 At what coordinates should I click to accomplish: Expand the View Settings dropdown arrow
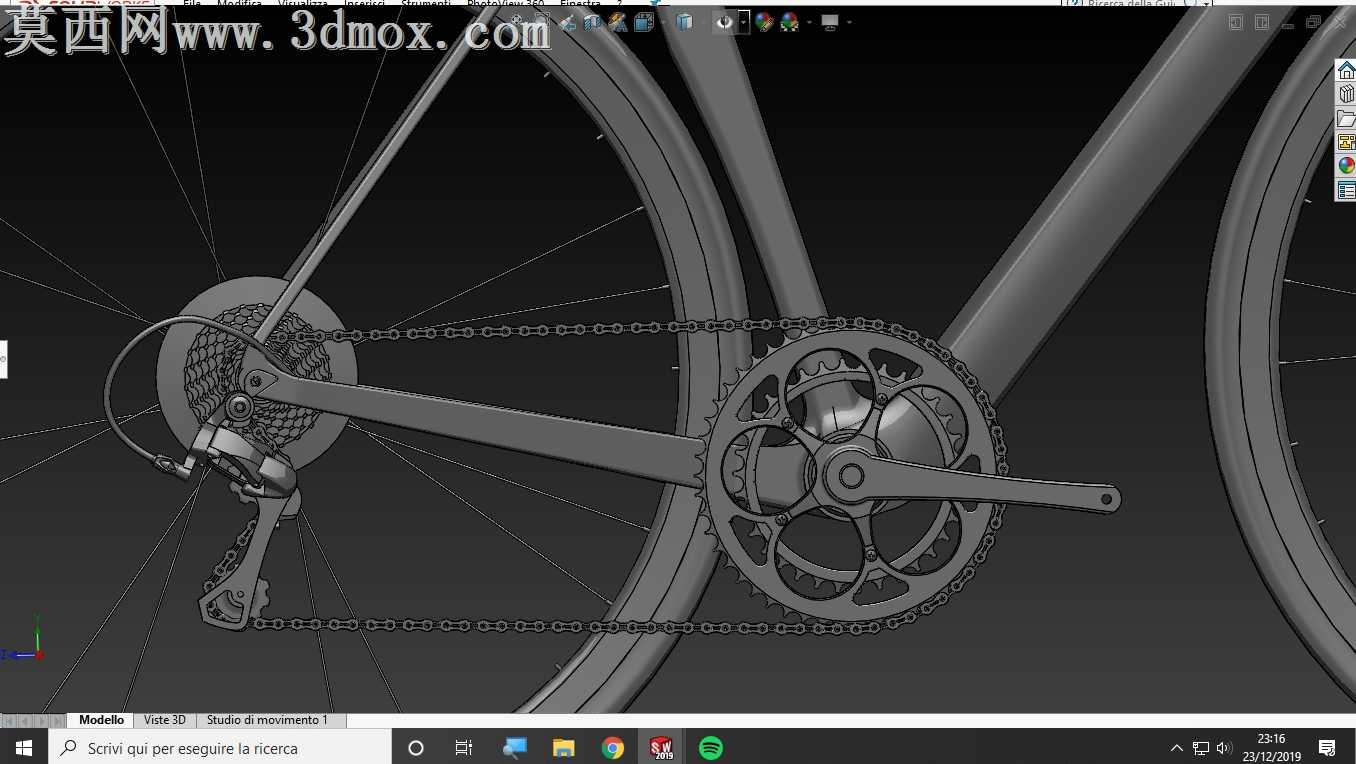[x=849, y=22]
